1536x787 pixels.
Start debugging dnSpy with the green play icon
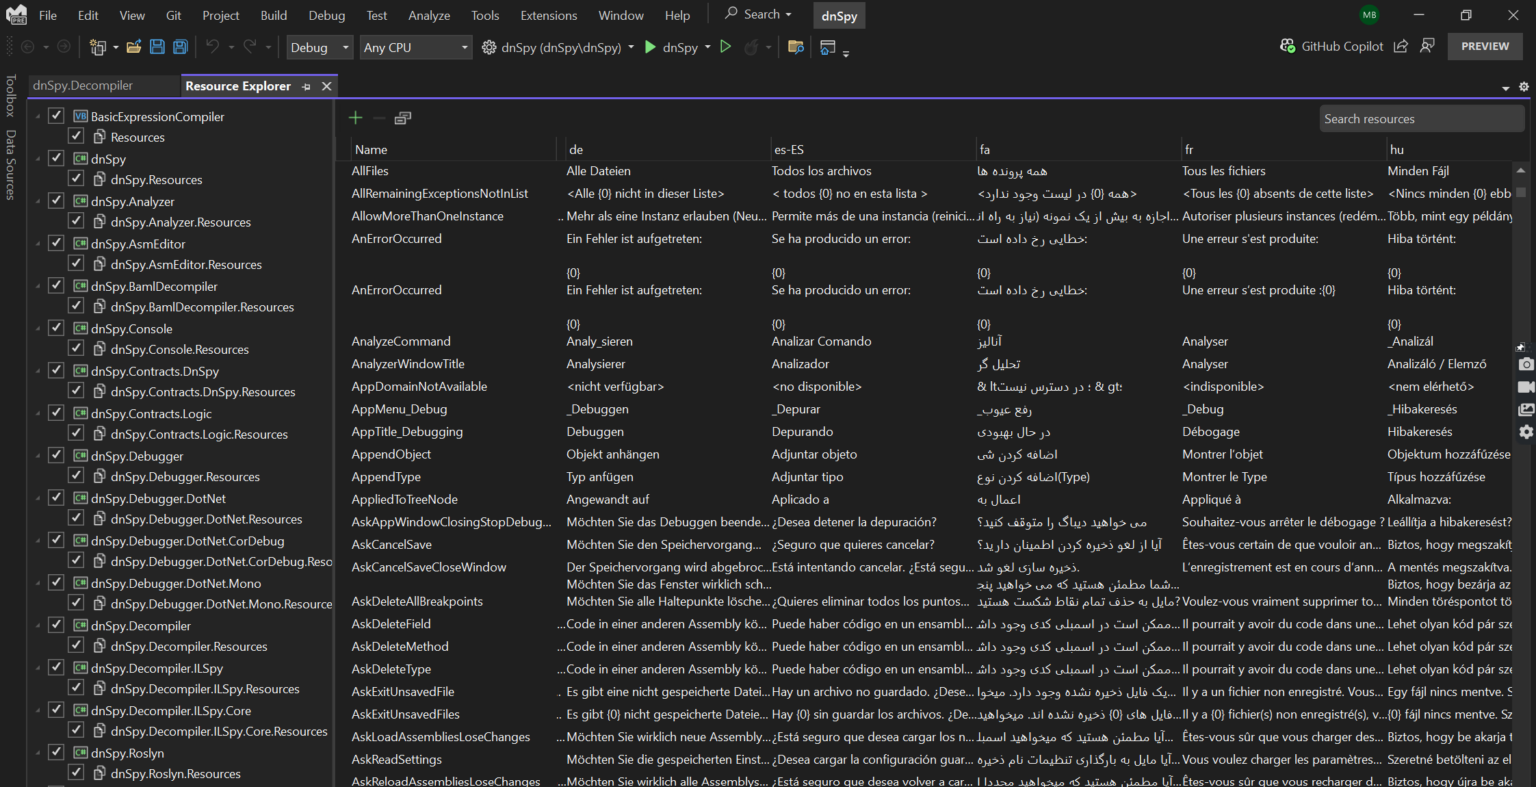coord(650,46)
